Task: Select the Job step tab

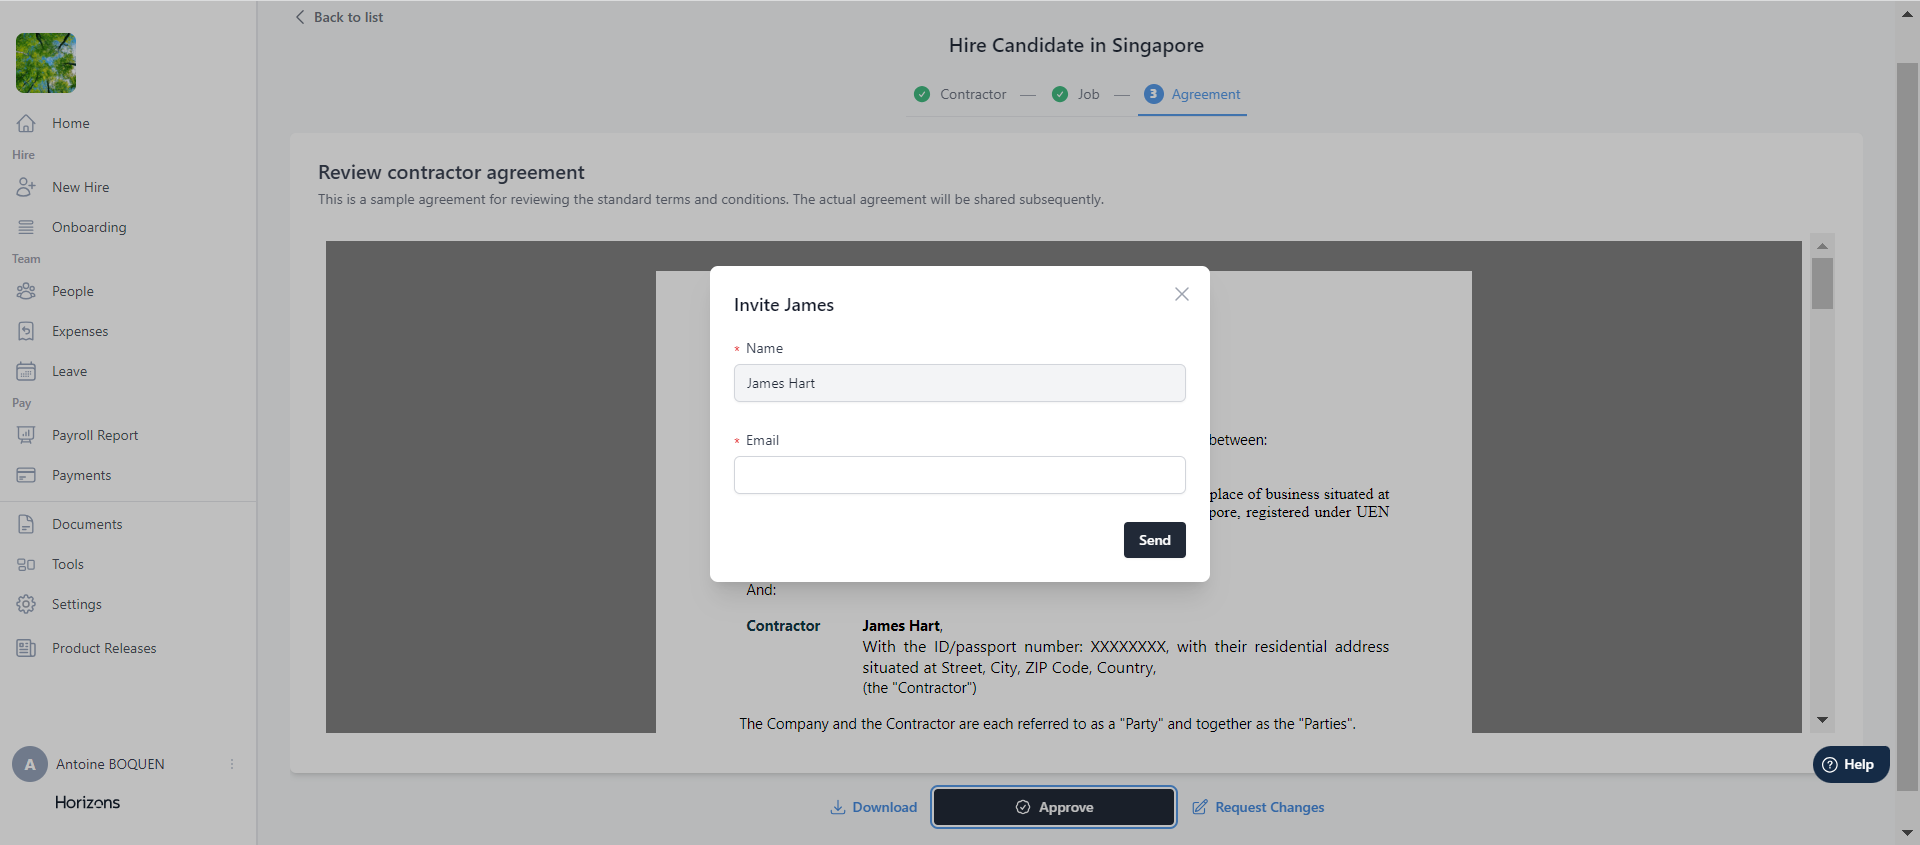Action: 1076,94
